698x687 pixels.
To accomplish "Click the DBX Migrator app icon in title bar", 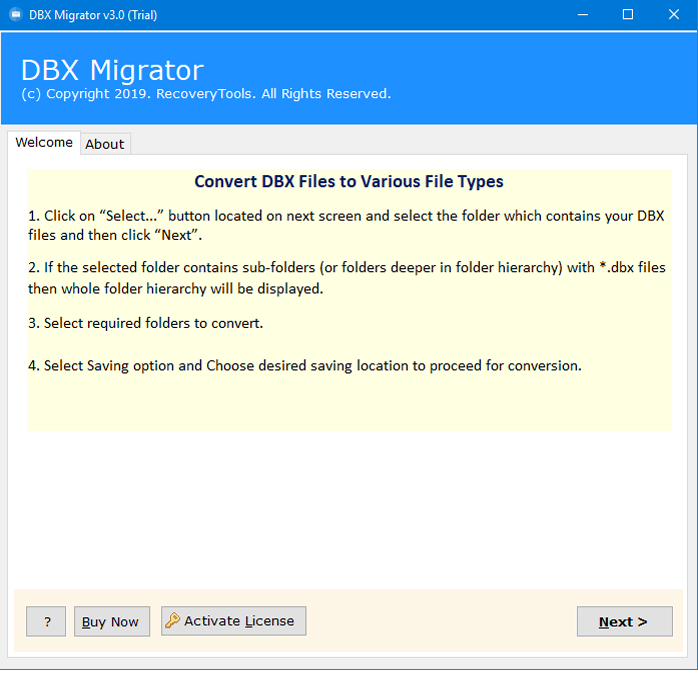I will click(16, 15).
